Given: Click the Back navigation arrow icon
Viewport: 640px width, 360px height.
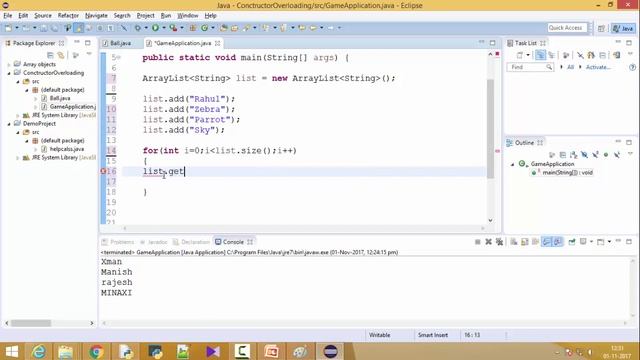Looking at the screenshot, I should [x=313, y=28].
